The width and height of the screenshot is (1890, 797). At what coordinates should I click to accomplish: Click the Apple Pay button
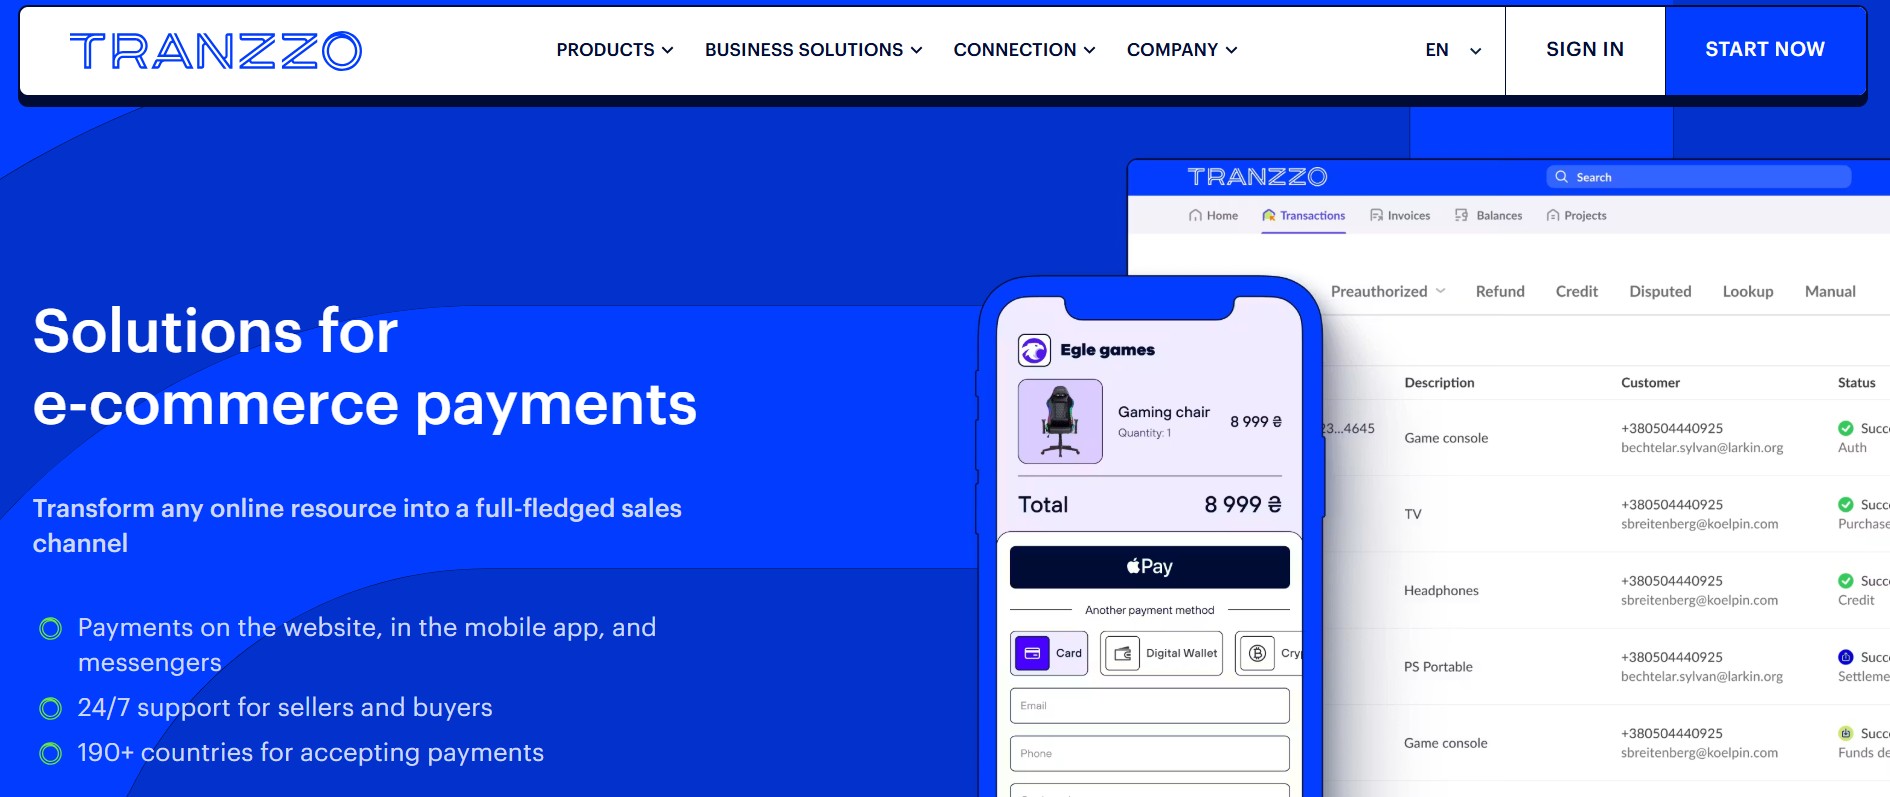pyautogui.click(x=1150, y=567)
